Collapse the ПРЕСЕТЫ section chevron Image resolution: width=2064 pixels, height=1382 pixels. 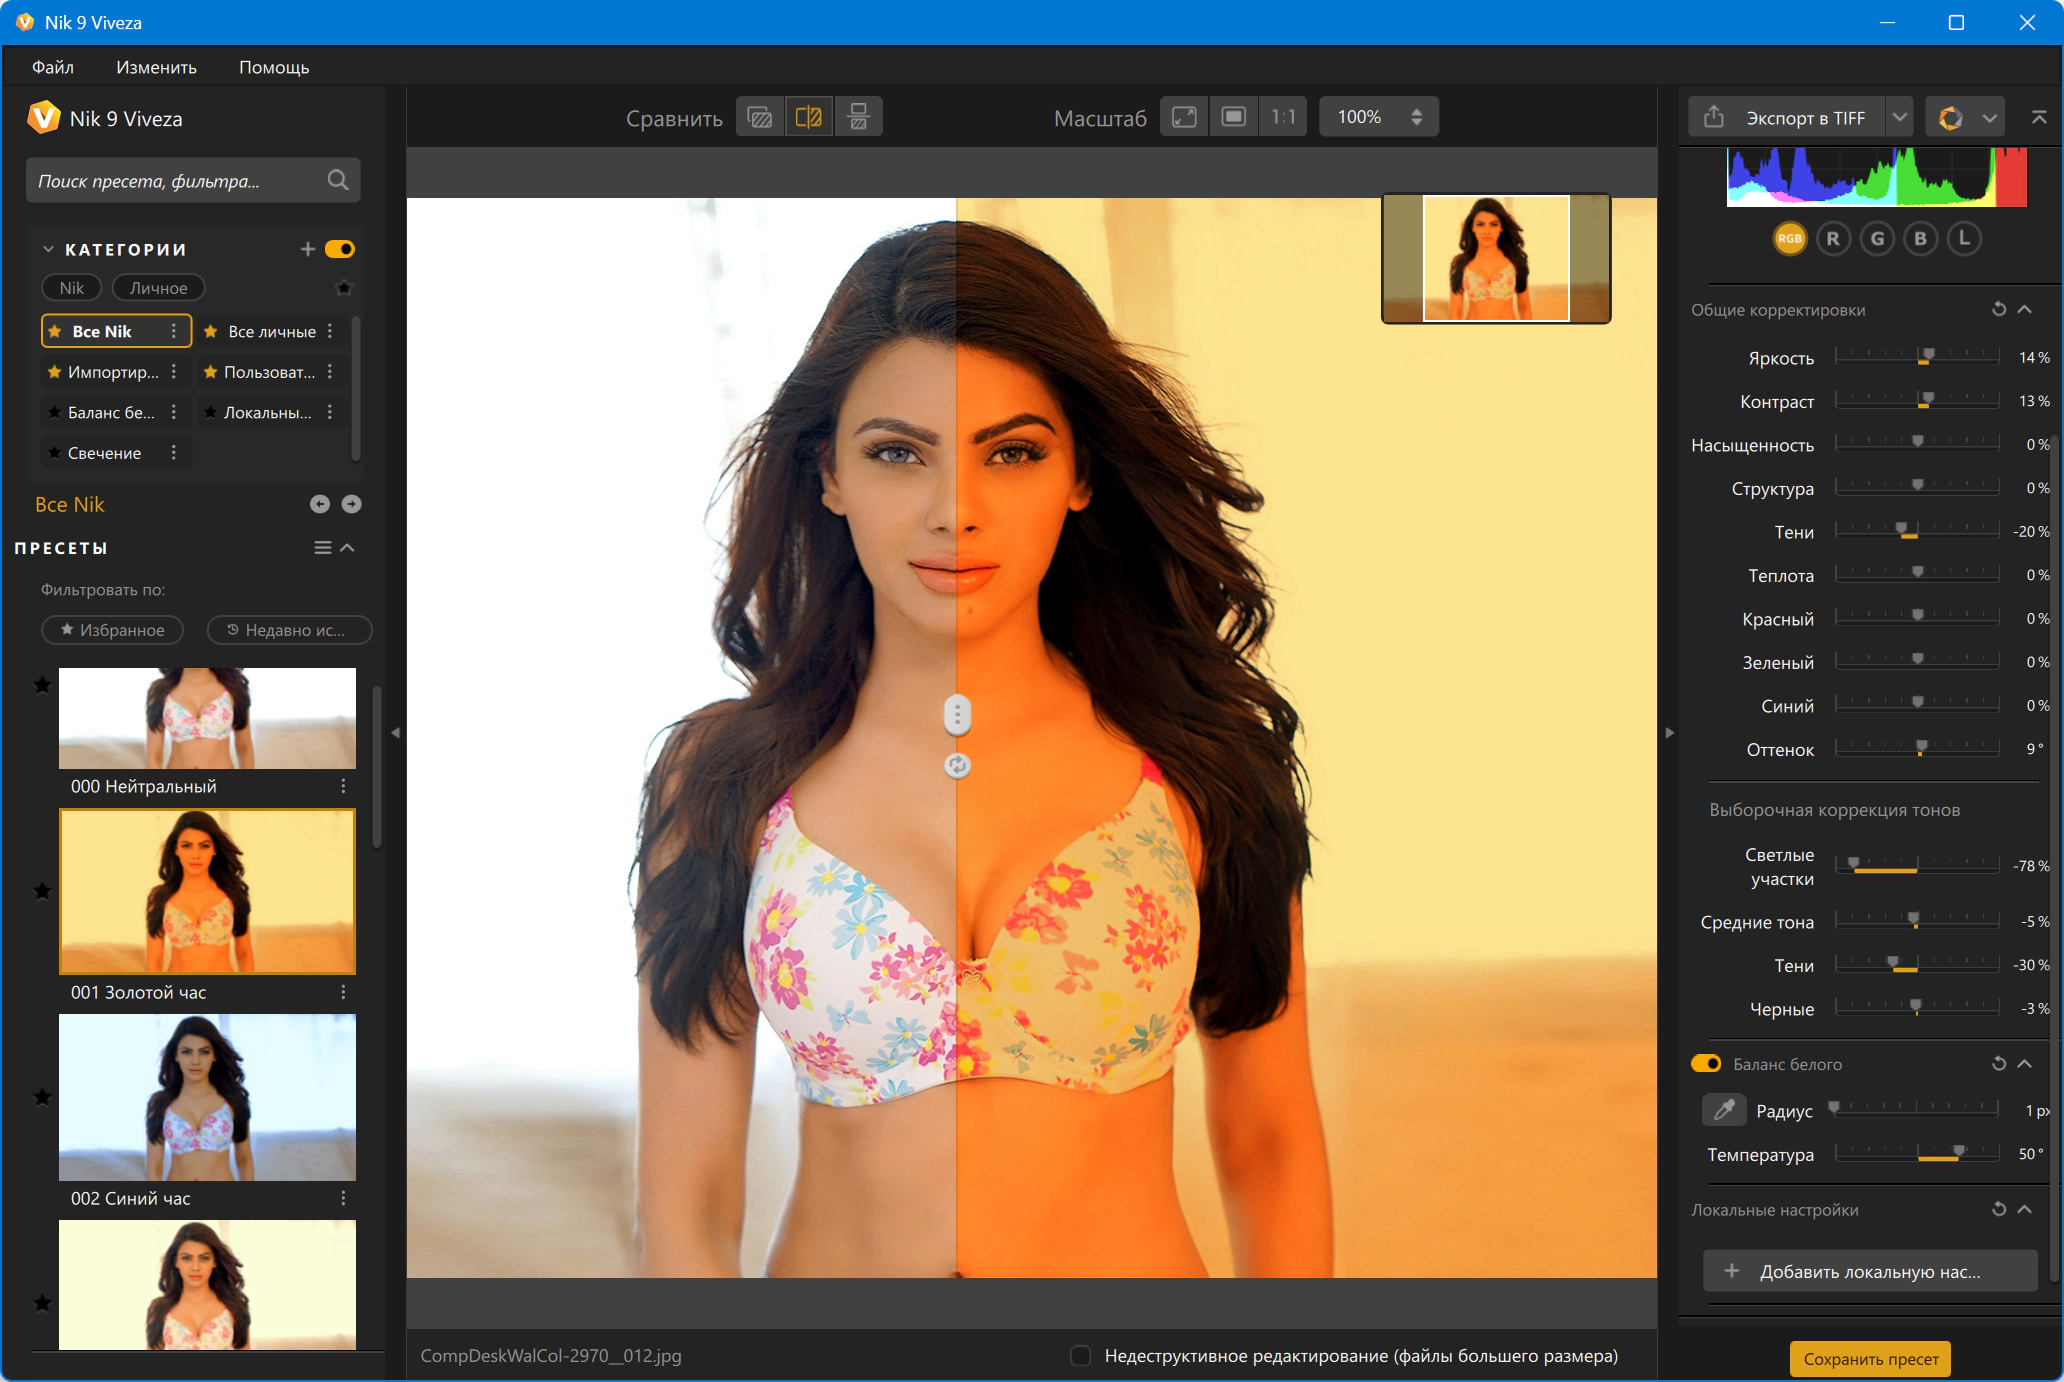point(348,548)
